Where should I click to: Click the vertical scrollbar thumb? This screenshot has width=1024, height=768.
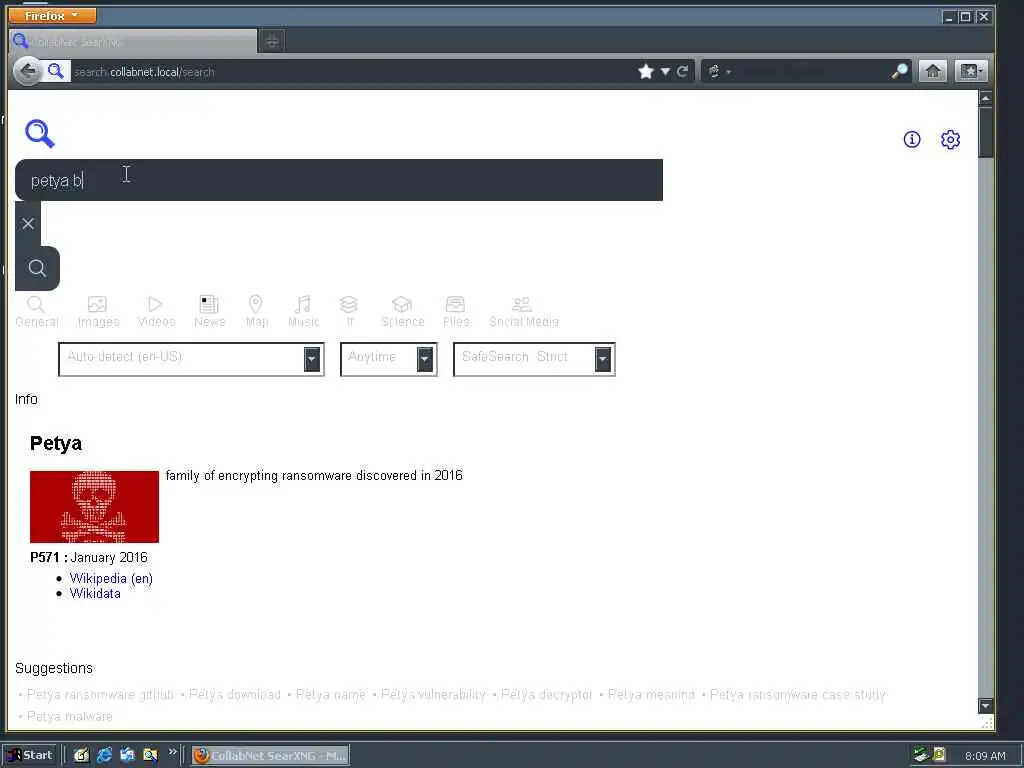point(985,132)
